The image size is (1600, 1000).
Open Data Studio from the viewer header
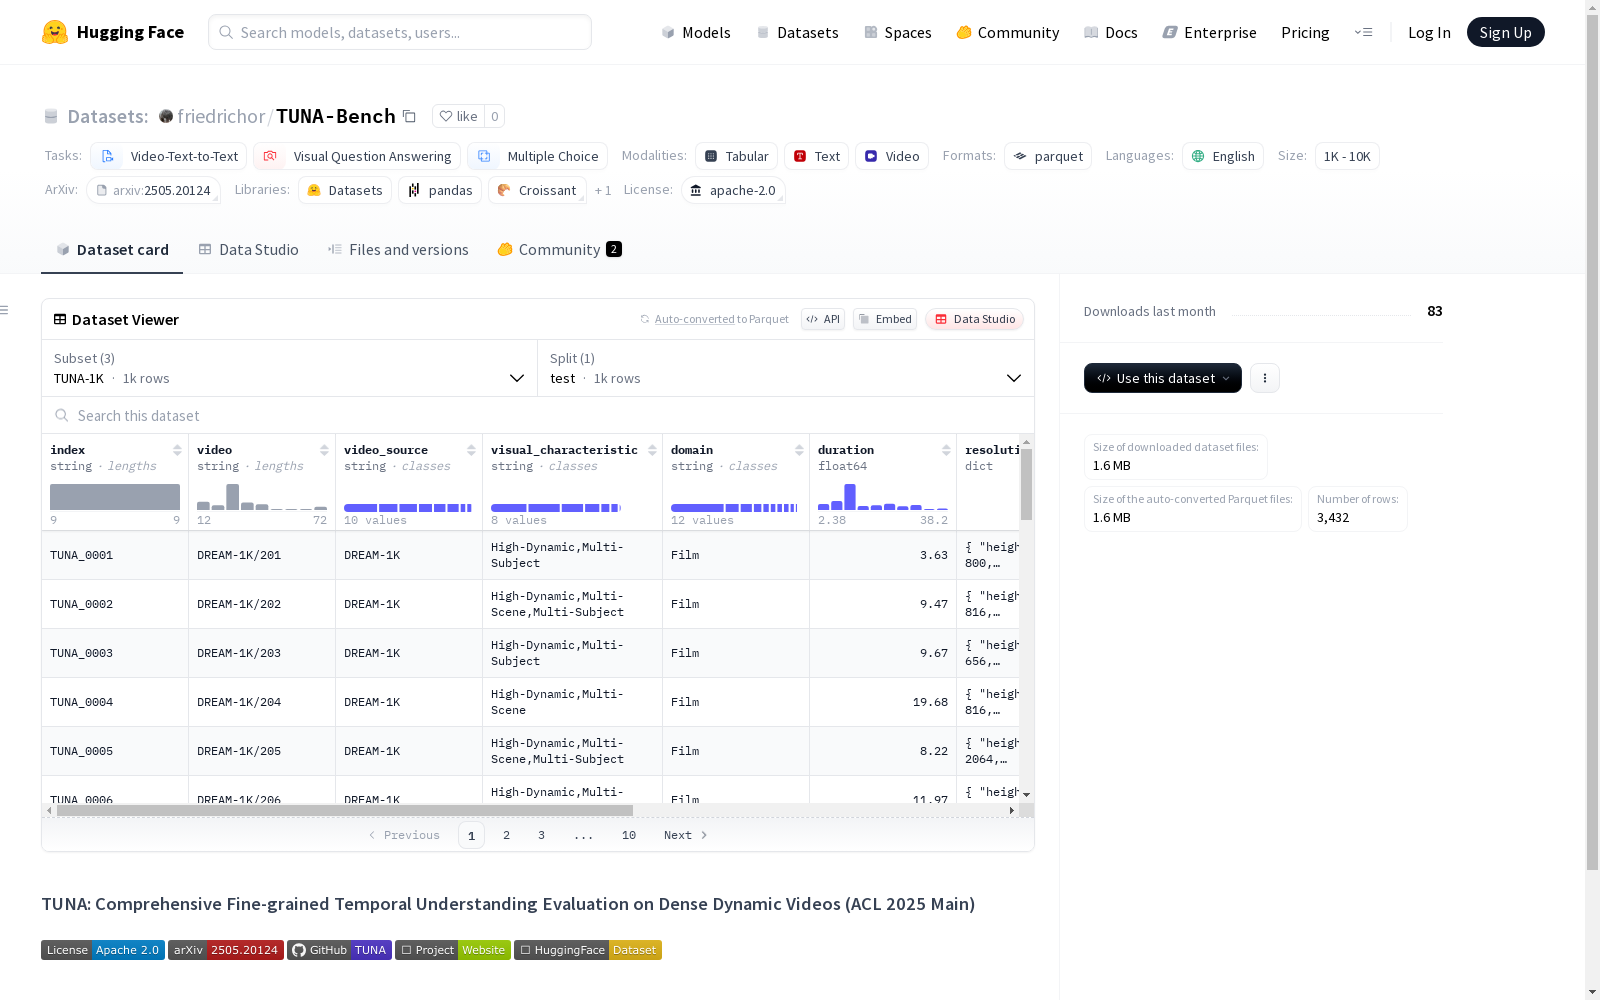tap(974, 319)
